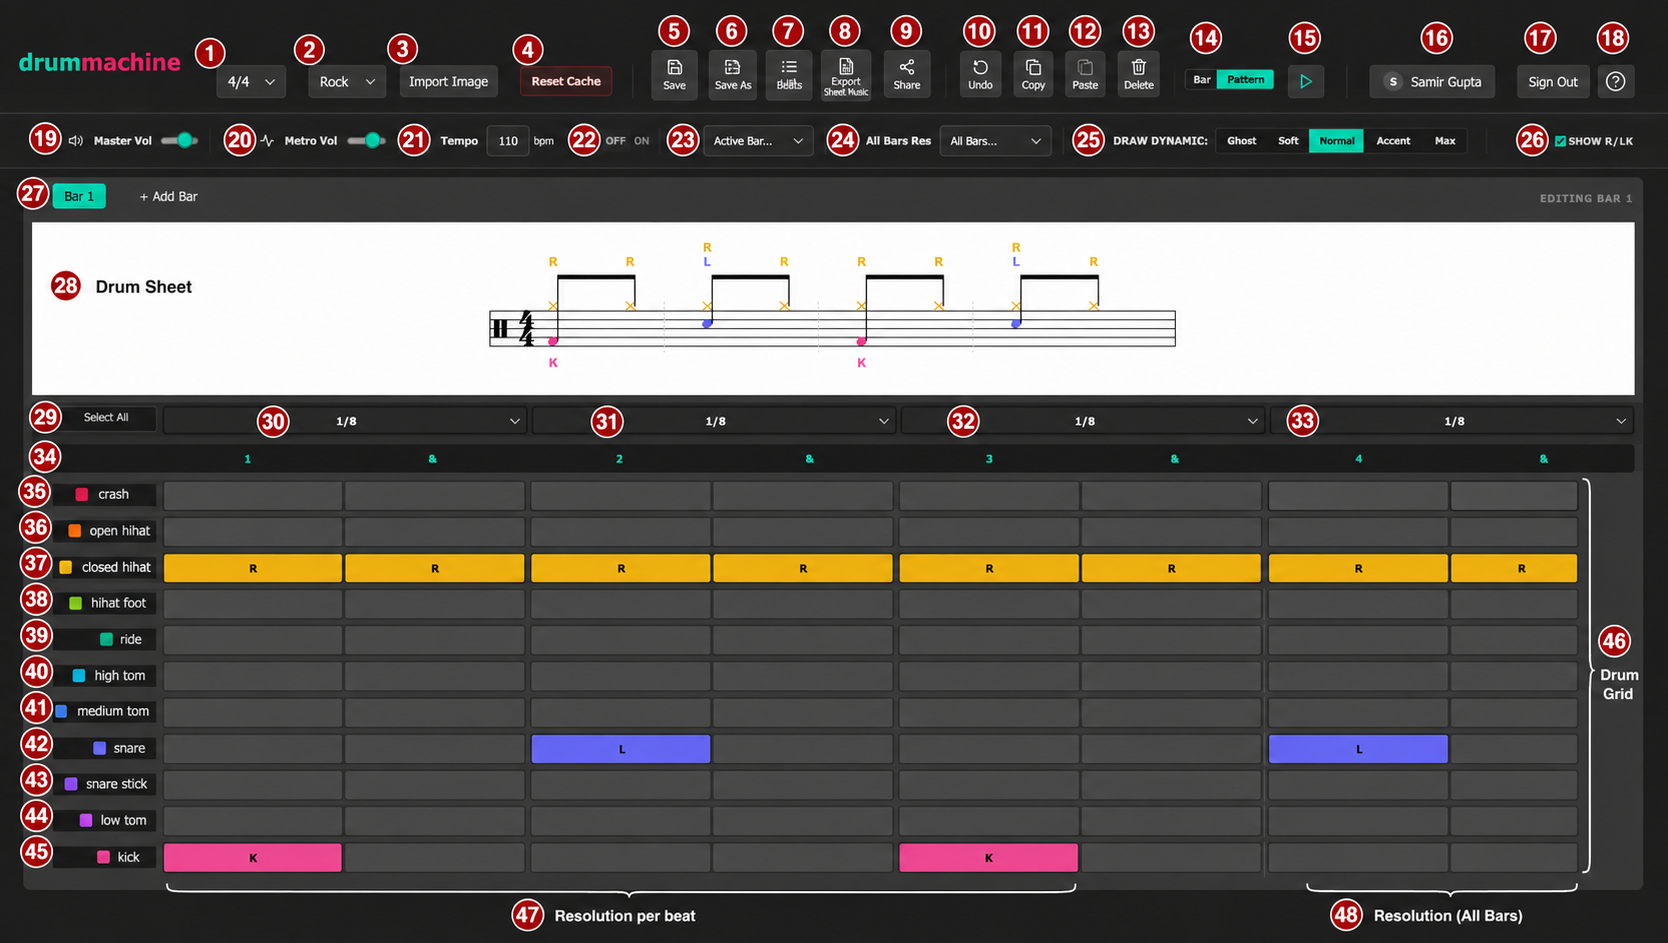Open the 4/4 time signature dropdown
The width and height of the screenshot is (1668, 943).
click(251, 82)
